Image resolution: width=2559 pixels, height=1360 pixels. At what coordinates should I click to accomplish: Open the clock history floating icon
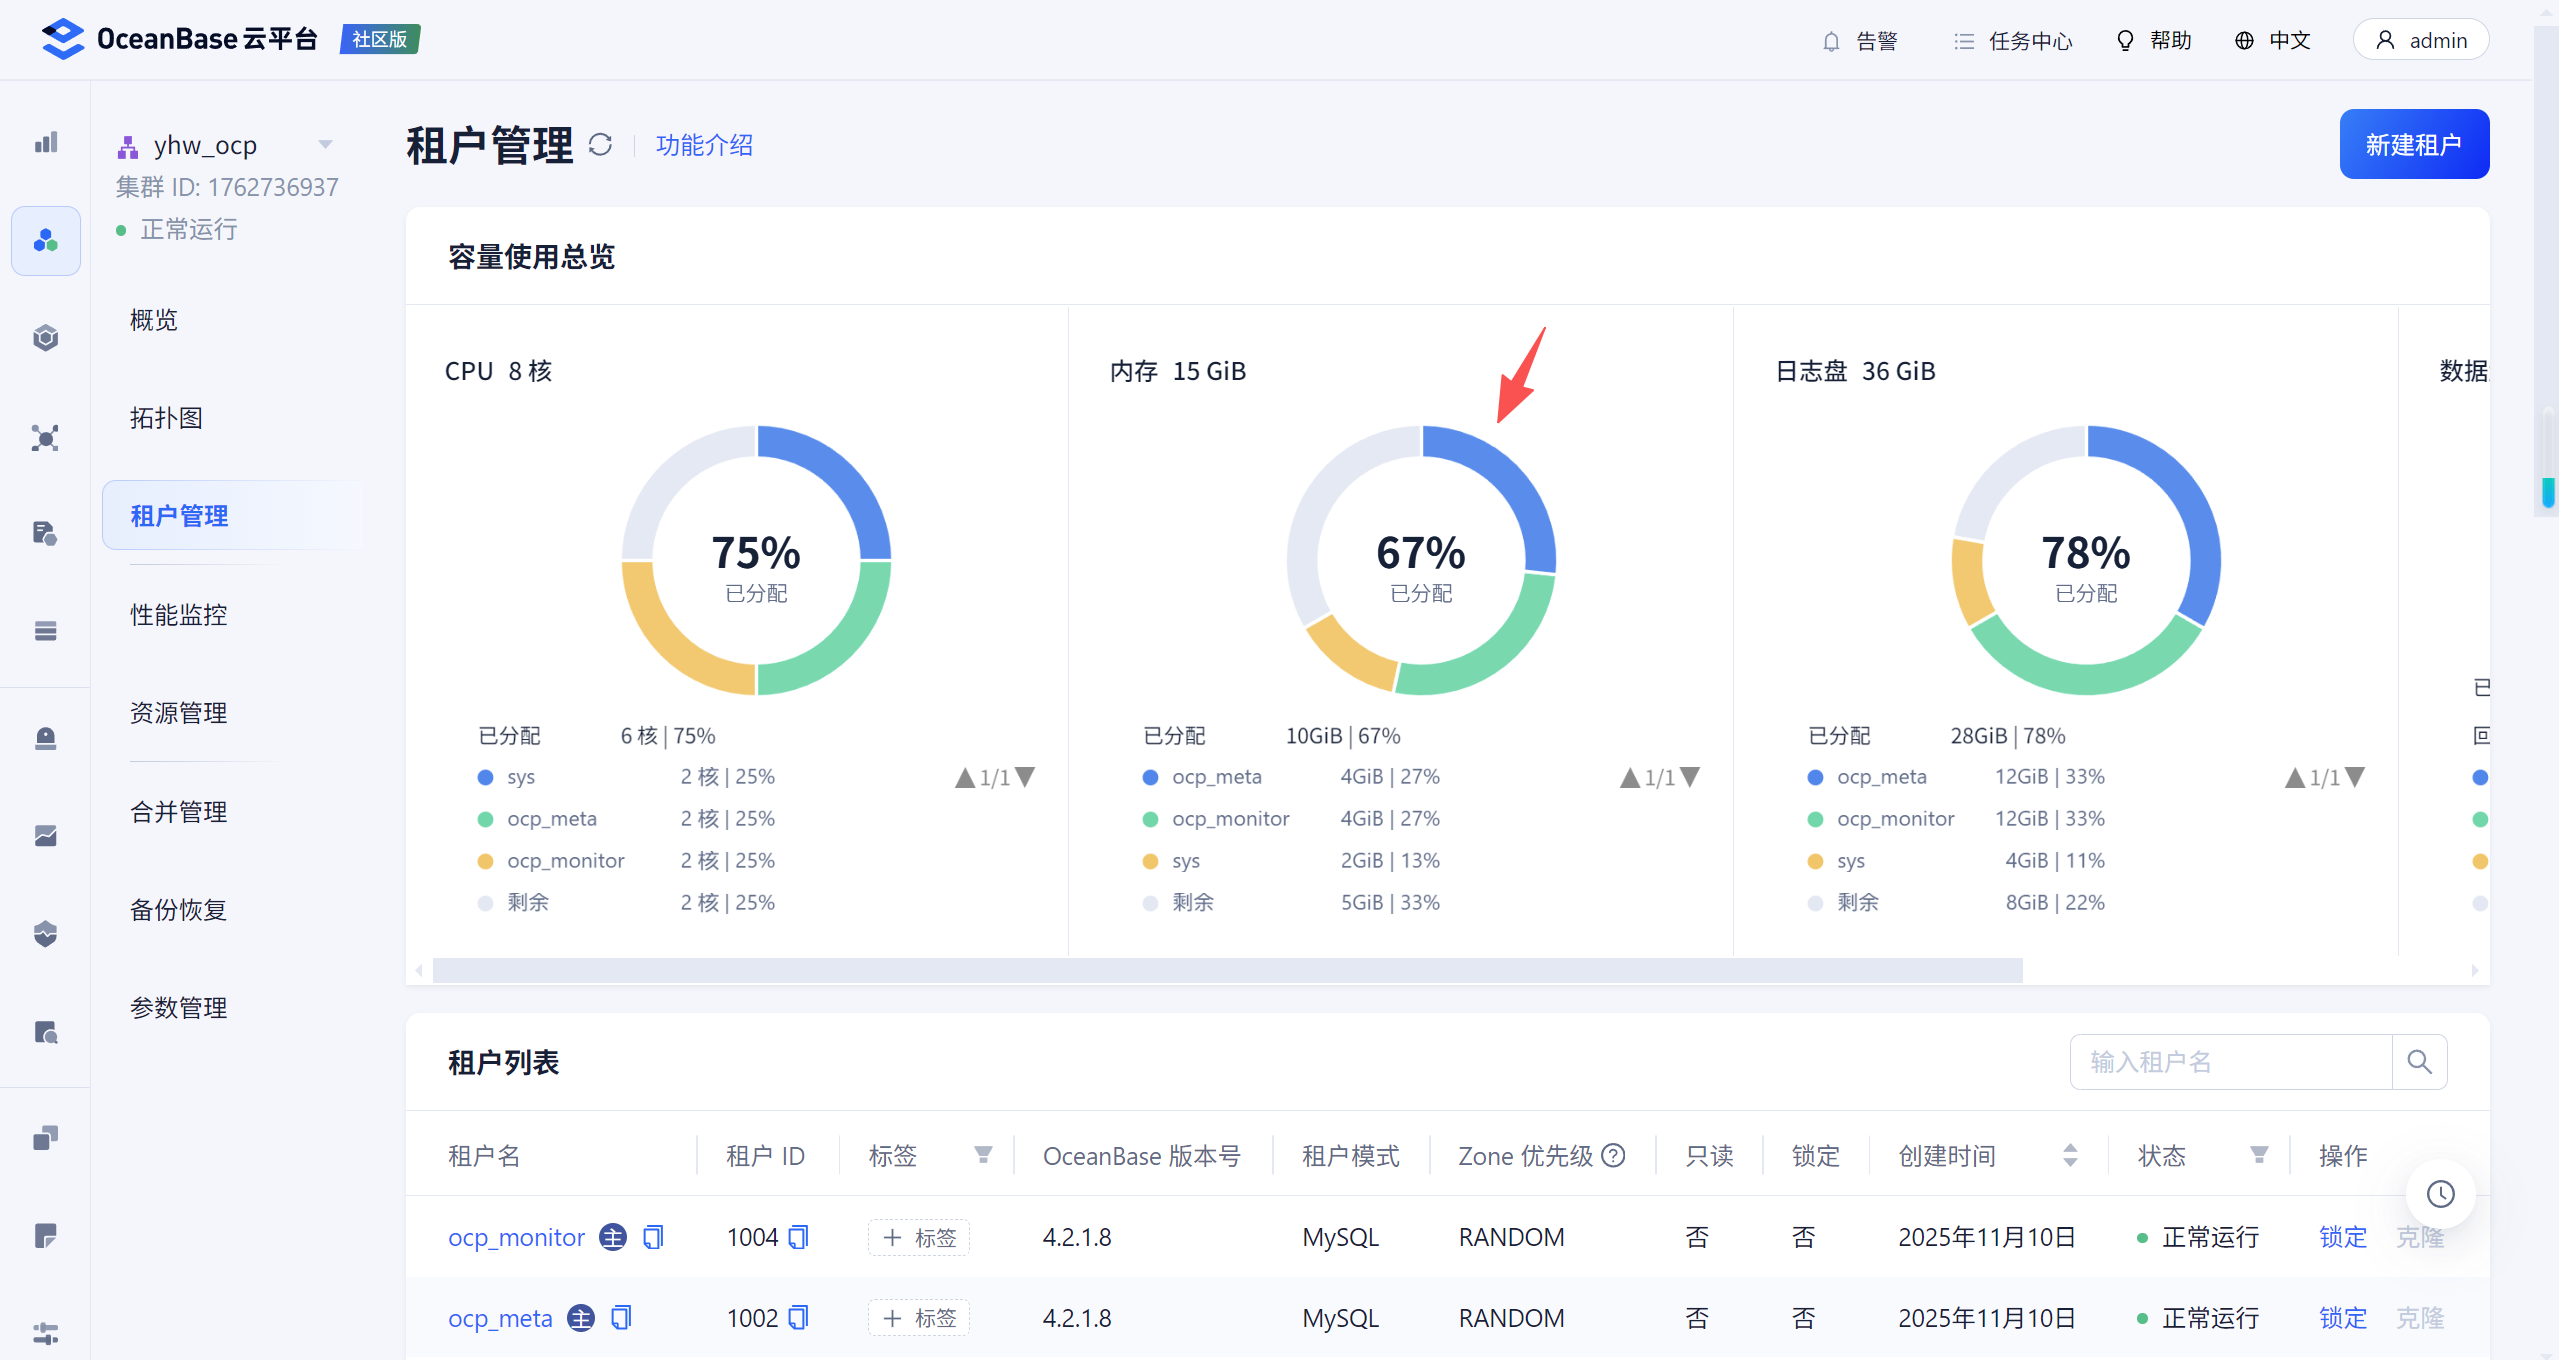tap(2440, 1193)
